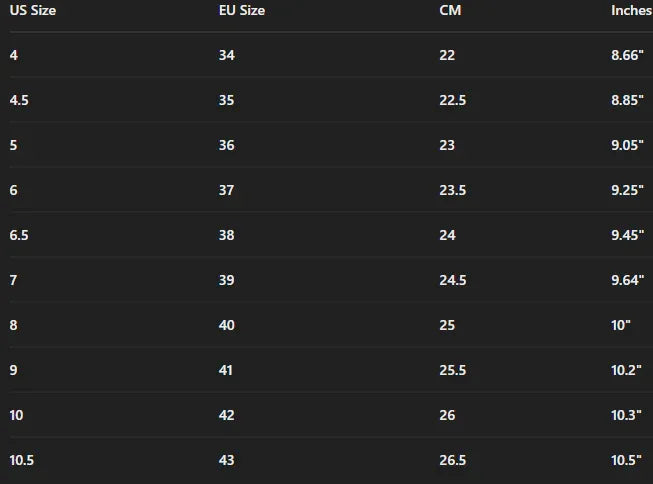This screenshot has height=484, width=653.
Task: Click the 9.45" inches value
Action: click(627, 235)
